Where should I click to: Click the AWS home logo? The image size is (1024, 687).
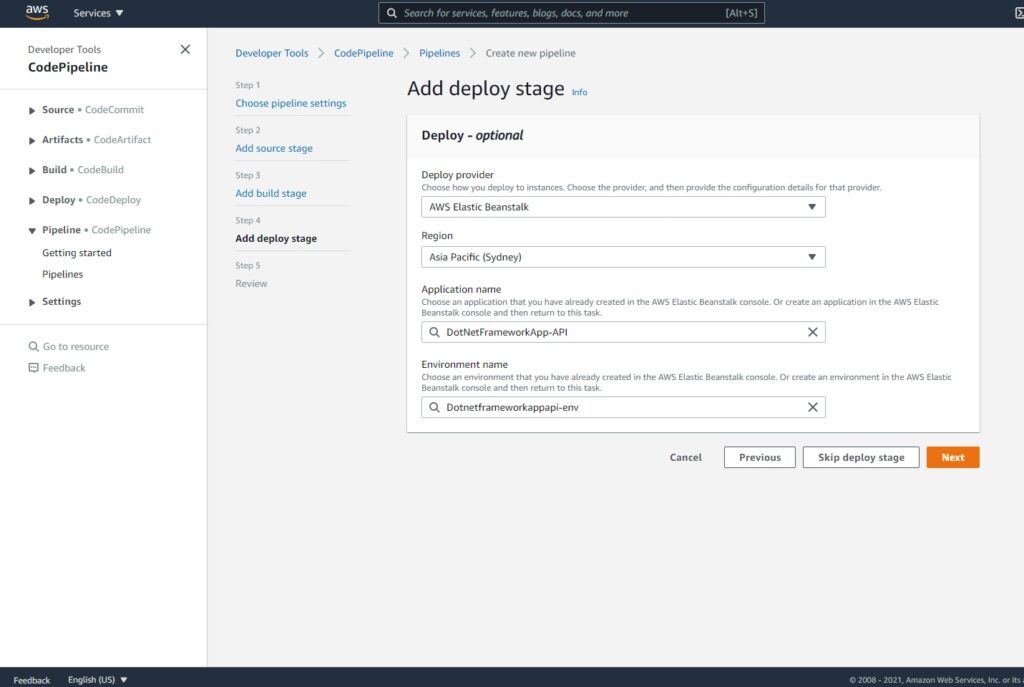pyautogui.click(x=36, y=13)
